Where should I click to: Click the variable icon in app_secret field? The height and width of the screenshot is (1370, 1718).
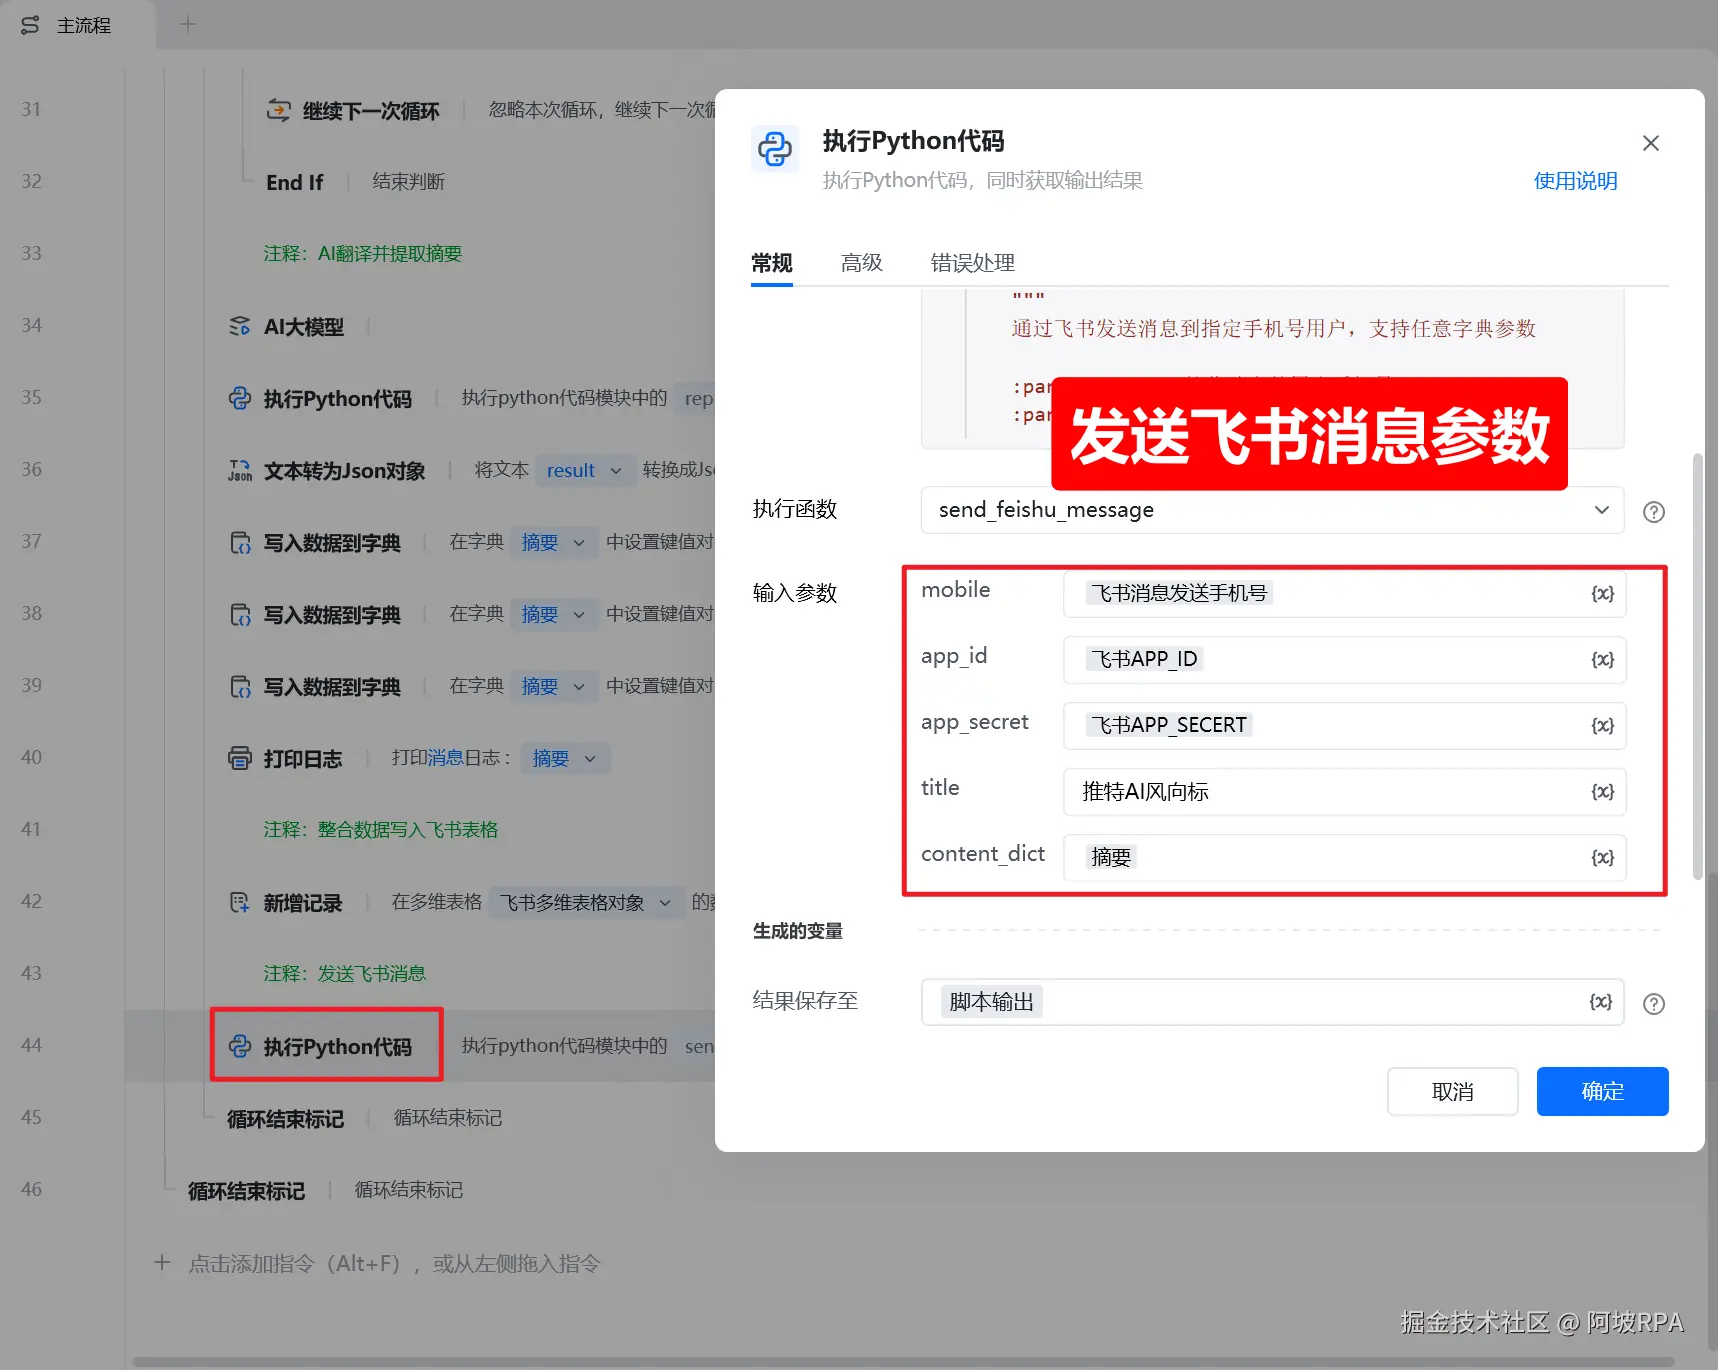click(1602, 726)
